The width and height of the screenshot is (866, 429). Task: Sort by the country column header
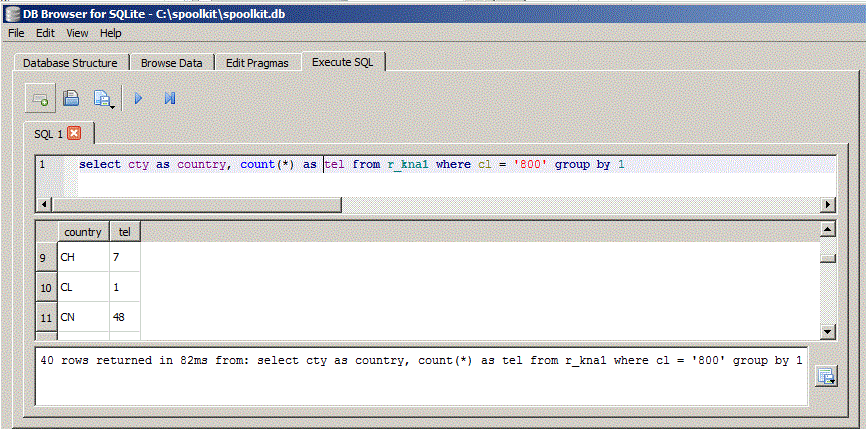(x=83, y=232)
